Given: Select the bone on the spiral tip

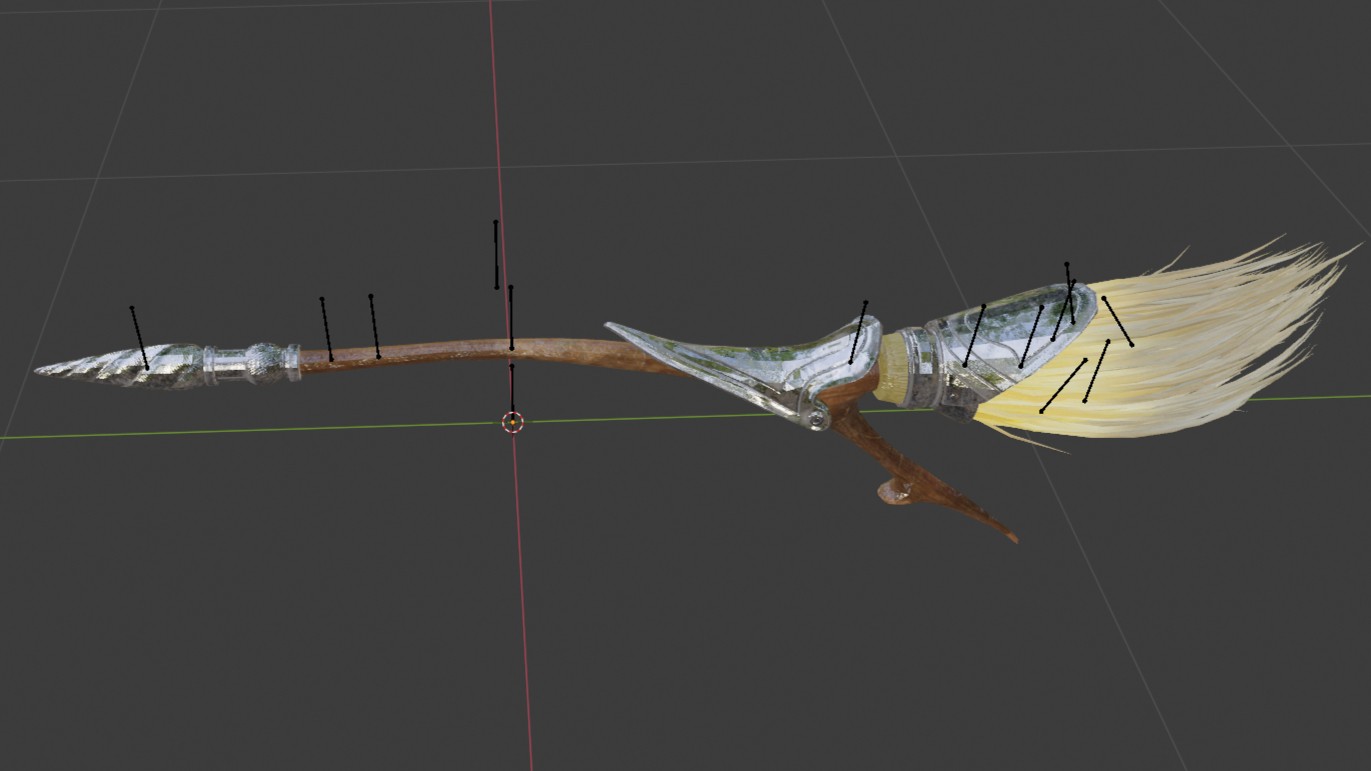Looking at the screenshot, I should [x=139, y=337].
